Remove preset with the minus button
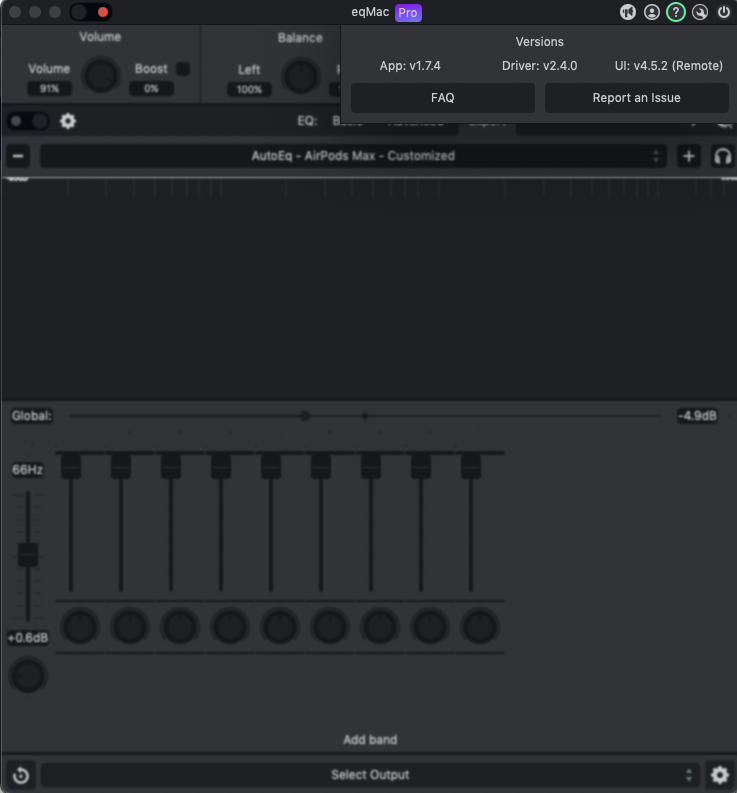Screen dimensions: 737x793 (18, 156)
